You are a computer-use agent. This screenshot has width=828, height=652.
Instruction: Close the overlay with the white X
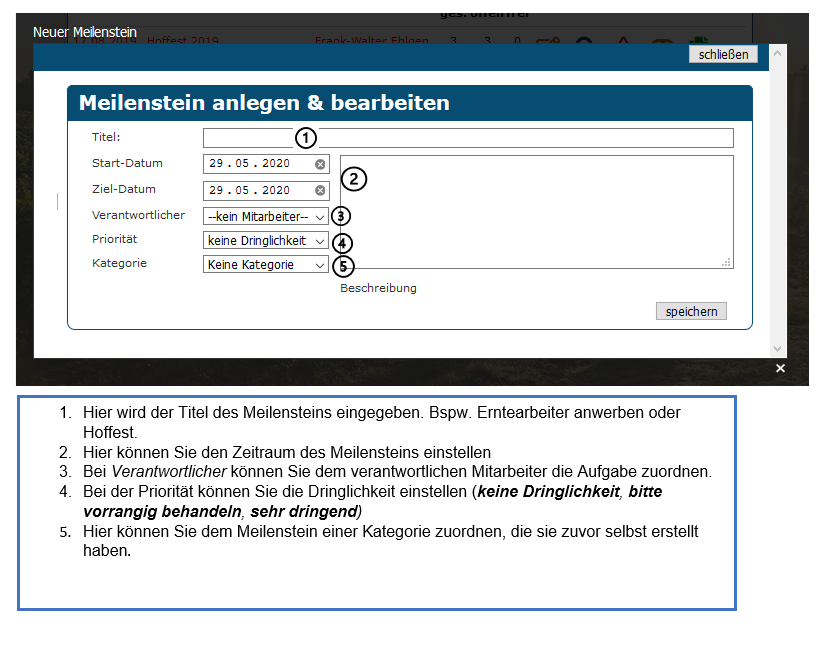coord(780,369)
